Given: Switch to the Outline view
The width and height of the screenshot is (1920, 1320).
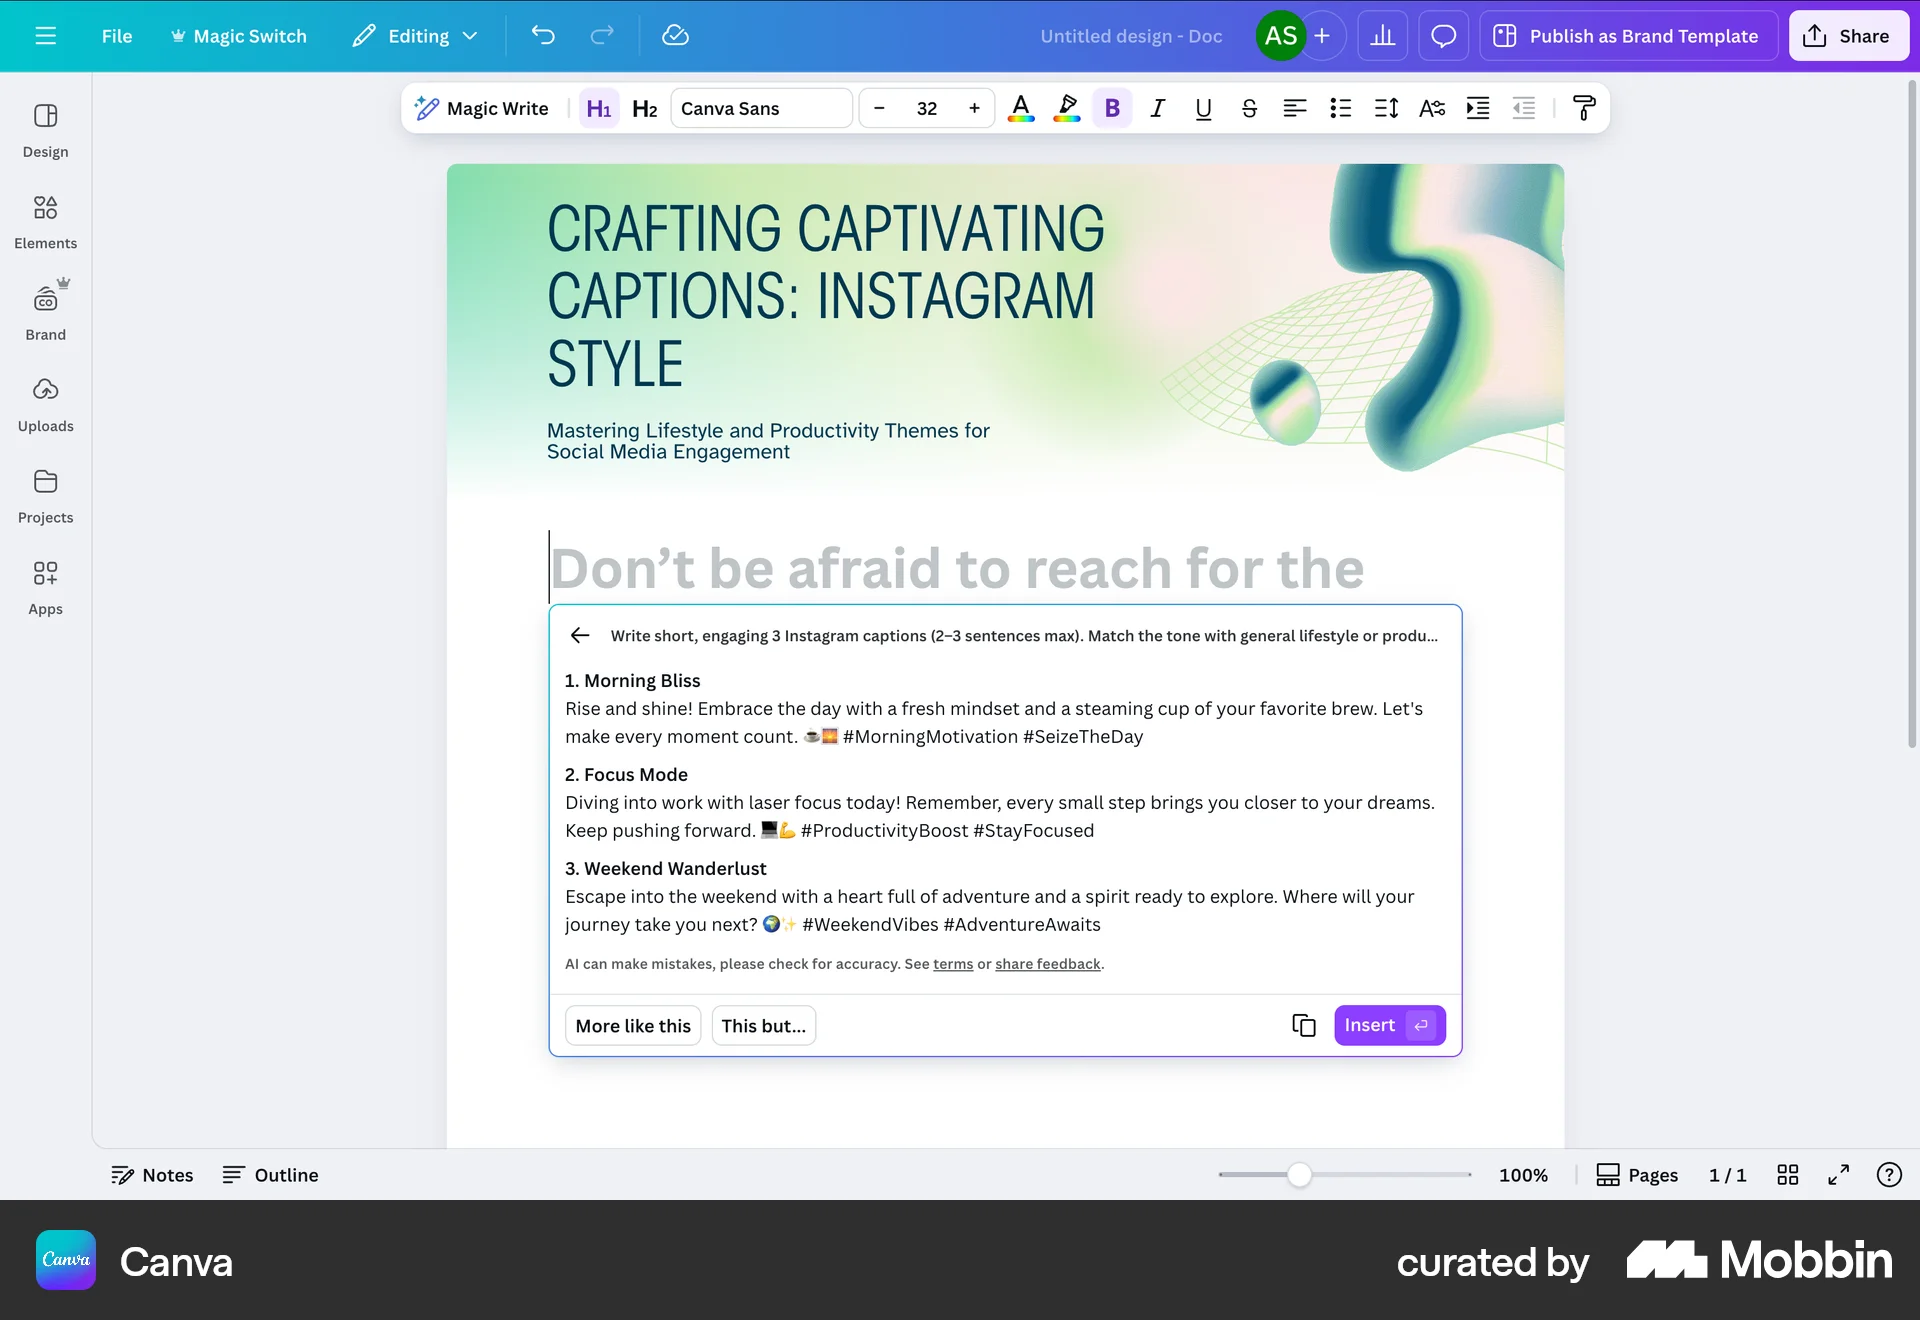Looking at the screenshot, I should (x=269, y=1175).
